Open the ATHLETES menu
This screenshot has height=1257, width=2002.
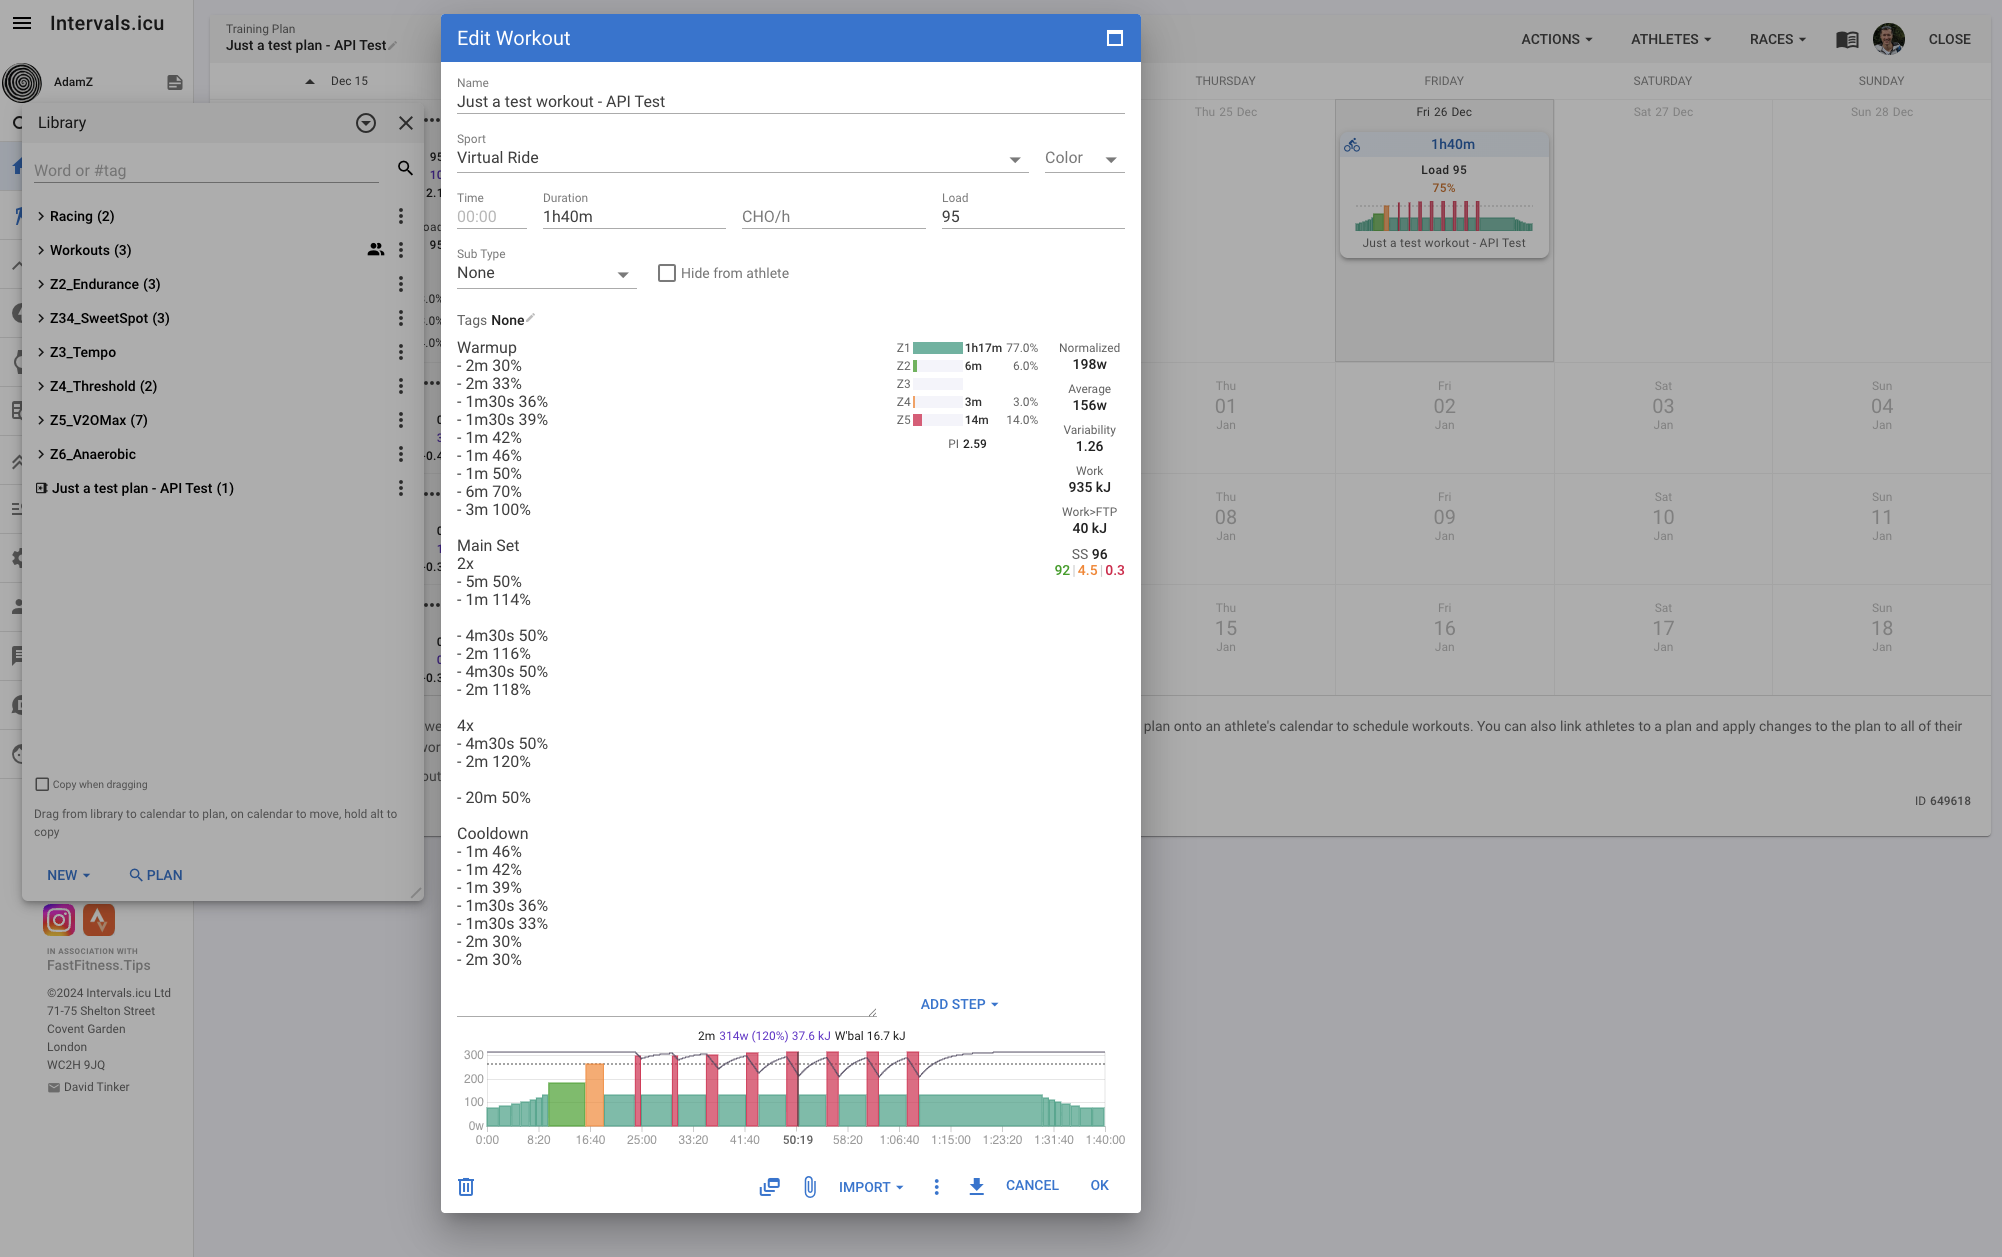[x=1670, y=39]
